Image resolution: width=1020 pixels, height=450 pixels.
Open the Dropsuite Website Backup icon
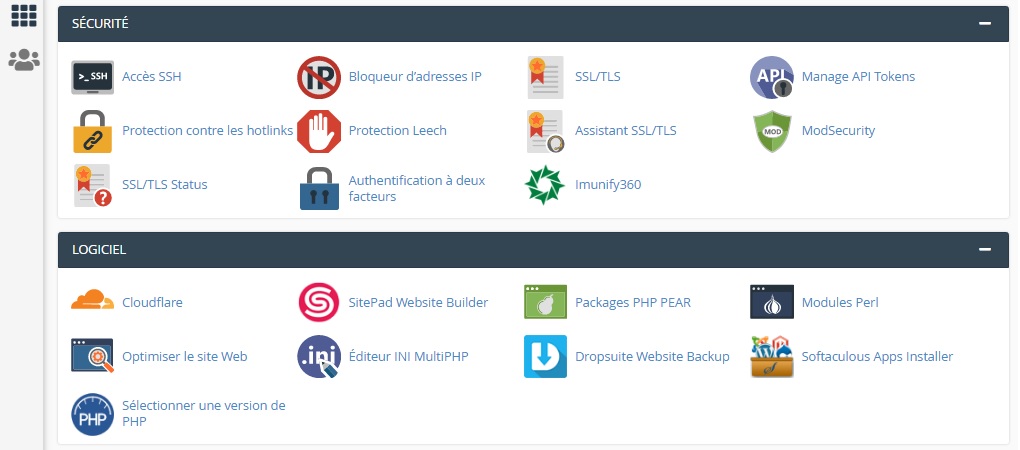click(545, 356)
